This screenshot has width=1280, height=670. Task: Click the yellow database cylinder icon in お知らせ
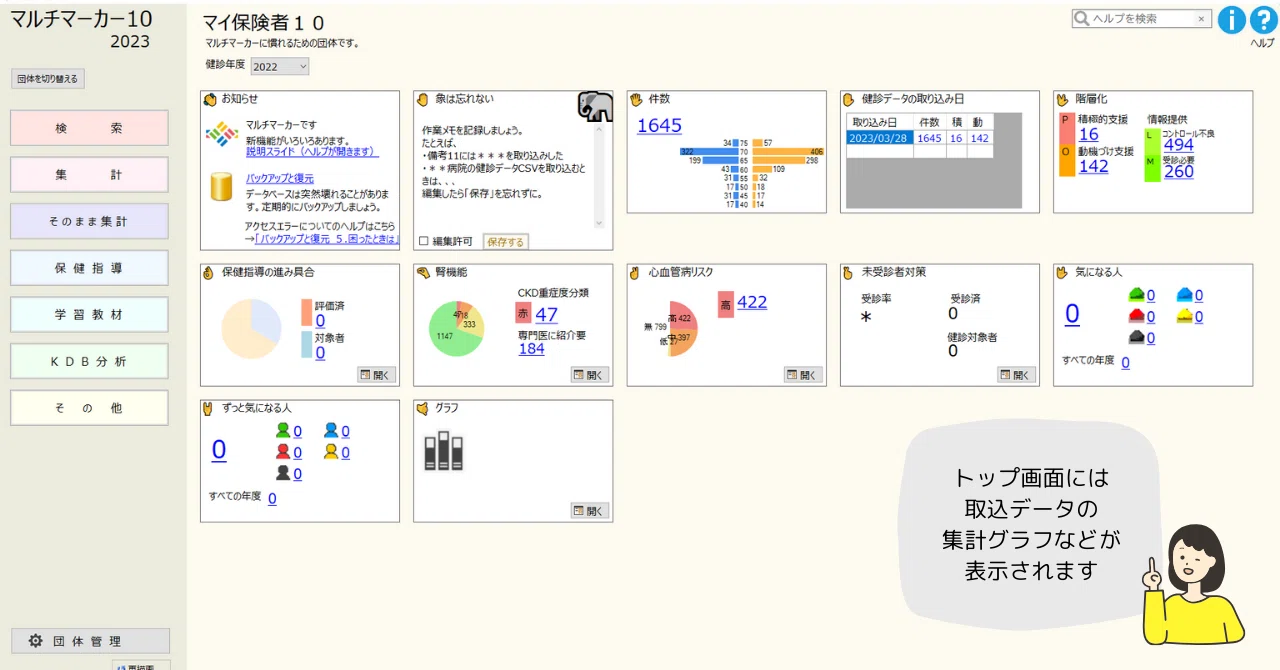(222, 187)
